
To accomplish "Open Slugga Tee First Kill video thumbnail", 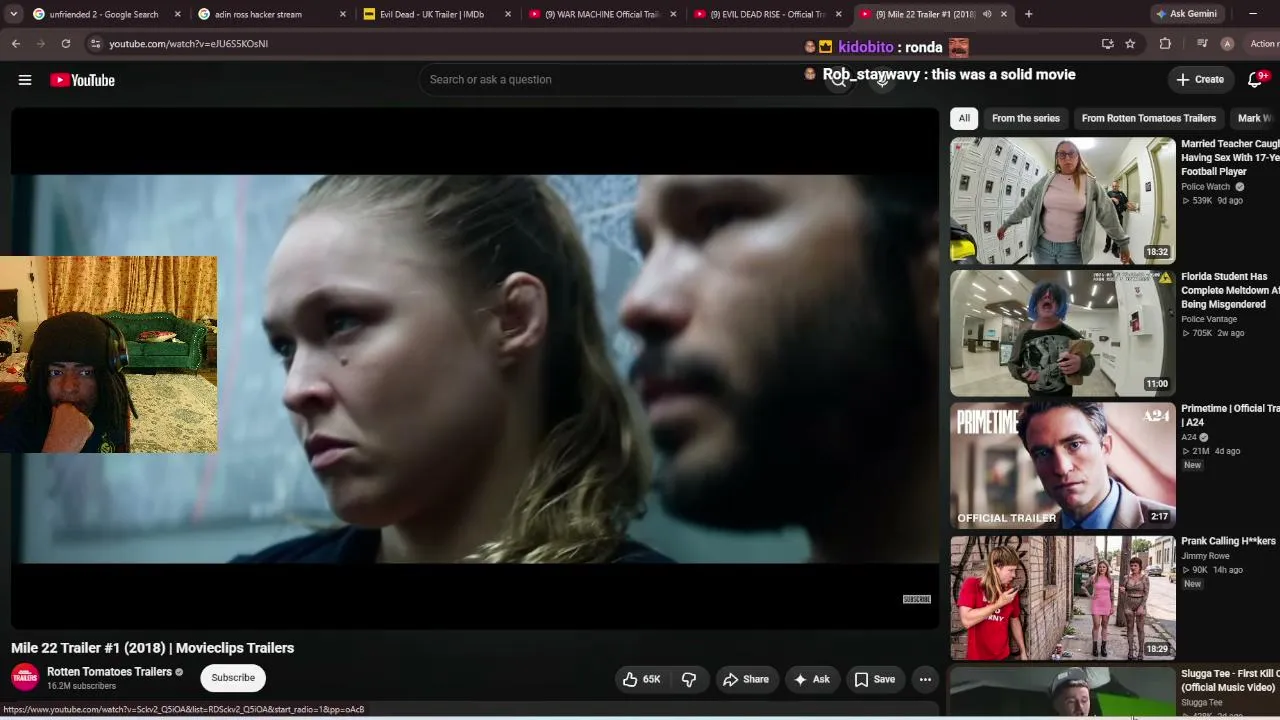I will pyautogui.click(x=1063, y=692).
